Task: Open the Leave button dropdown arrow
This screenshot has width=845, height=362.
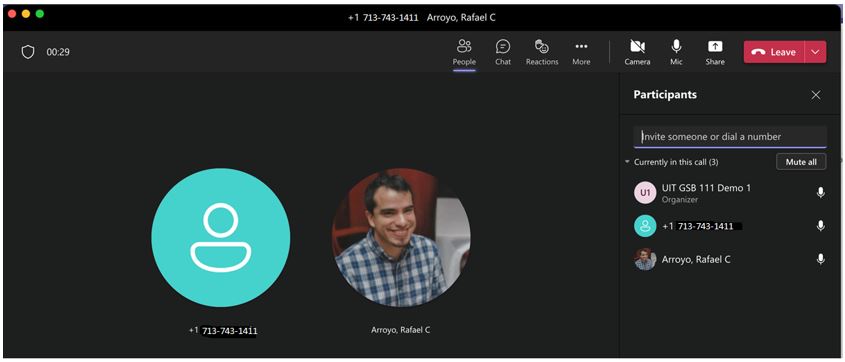Action: tap(815, 52)
